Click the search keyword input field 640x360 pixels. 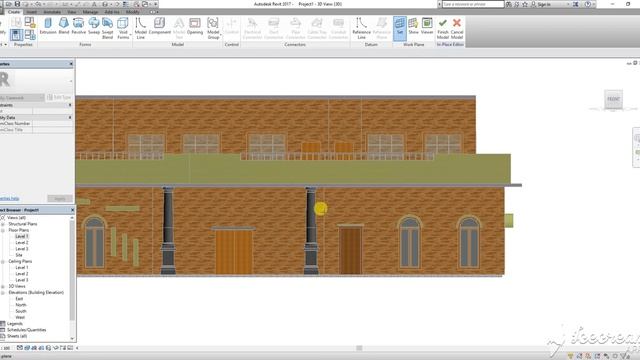[x=473, y=4]
